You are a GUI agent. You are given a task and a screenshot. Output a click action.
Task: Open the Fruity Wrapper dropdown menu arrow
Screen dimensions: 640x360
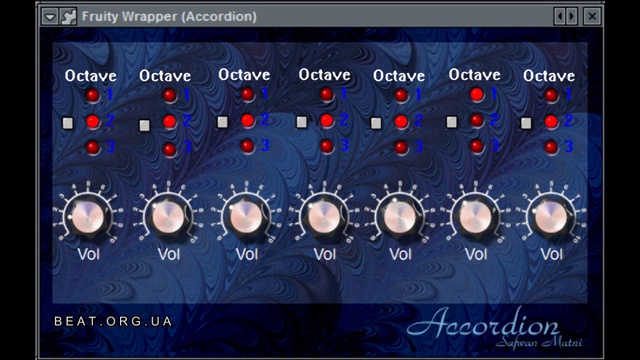[x=50, y=17]
